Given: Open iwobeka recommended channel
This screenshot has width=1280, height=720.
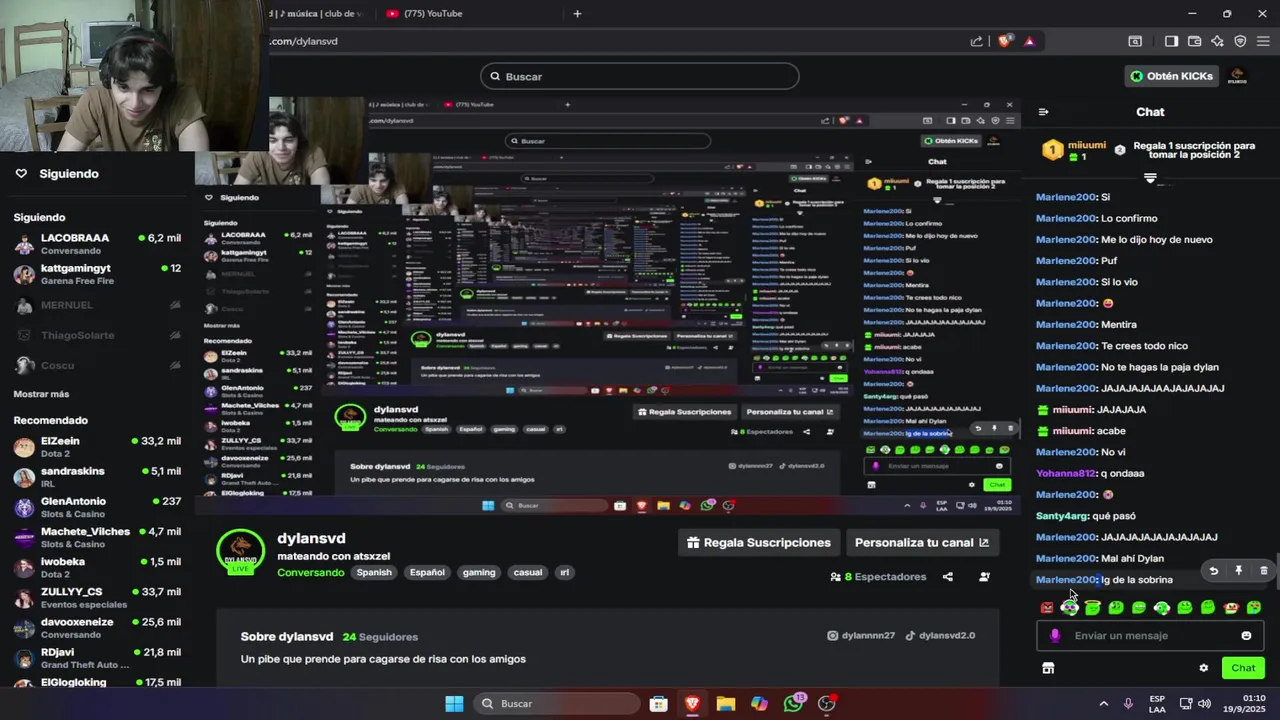Looking at the screenshot, I should tap(97, 567).
